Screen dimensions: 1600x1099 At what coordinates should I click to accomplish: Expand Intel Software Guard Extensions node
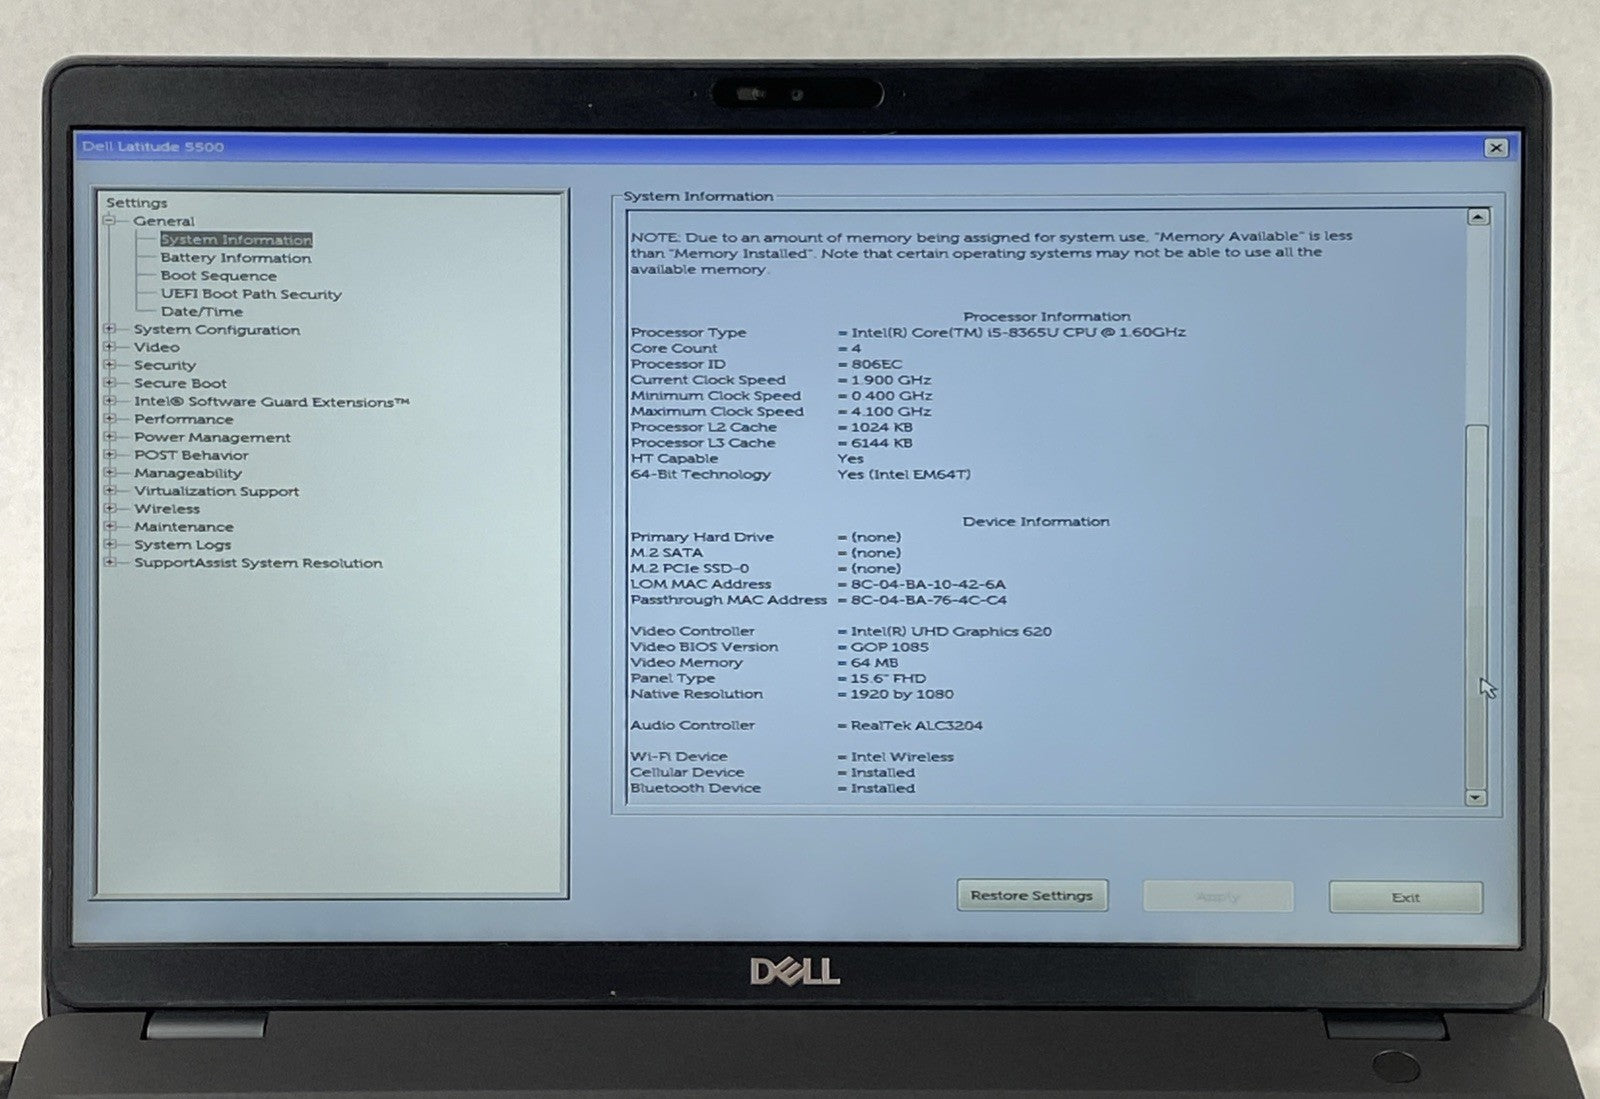click(110, 401)
